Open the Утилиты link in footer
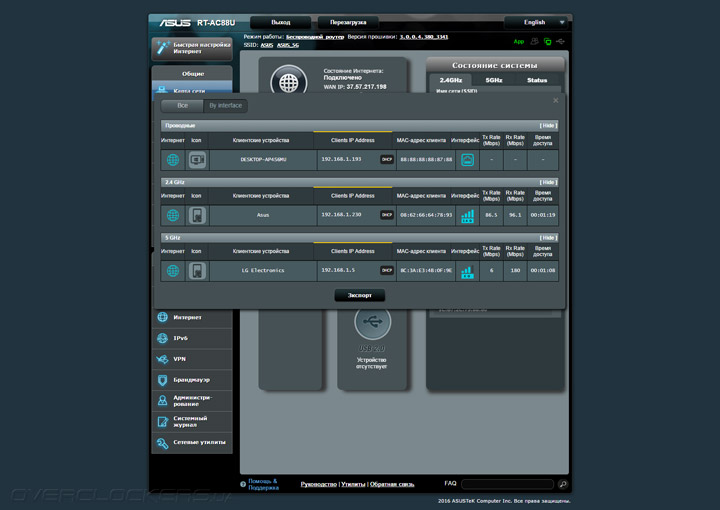720x510 pixels. 353,484
